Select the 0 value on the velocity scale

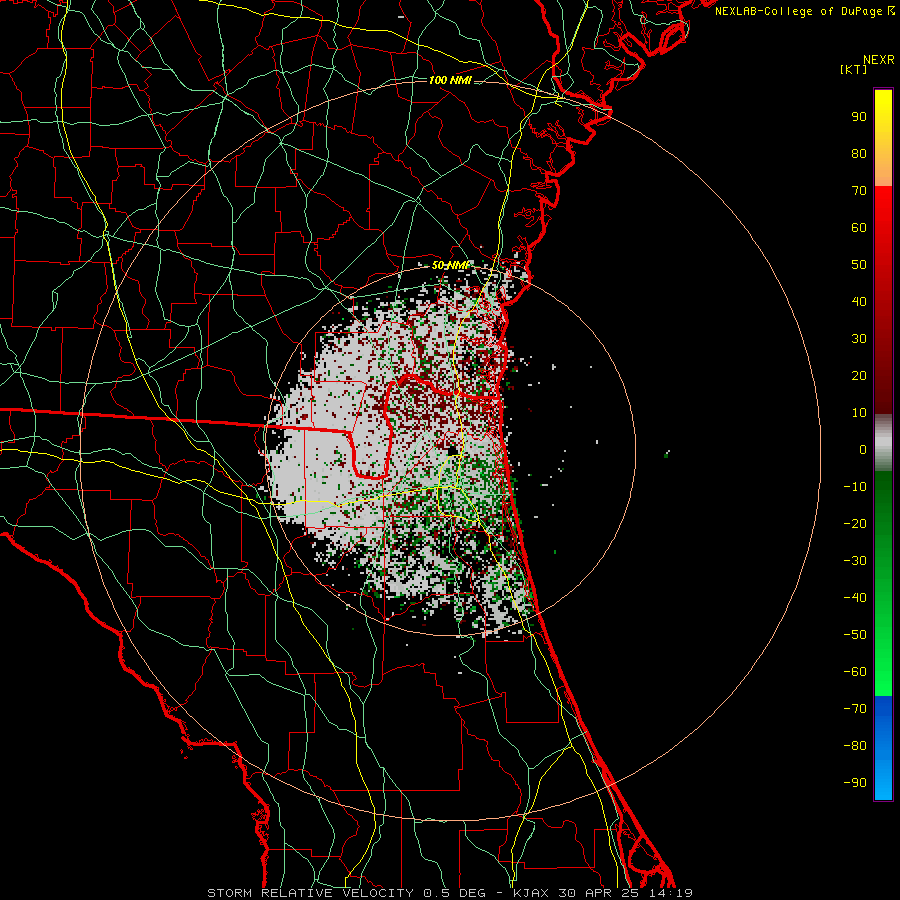click(863, 450)
